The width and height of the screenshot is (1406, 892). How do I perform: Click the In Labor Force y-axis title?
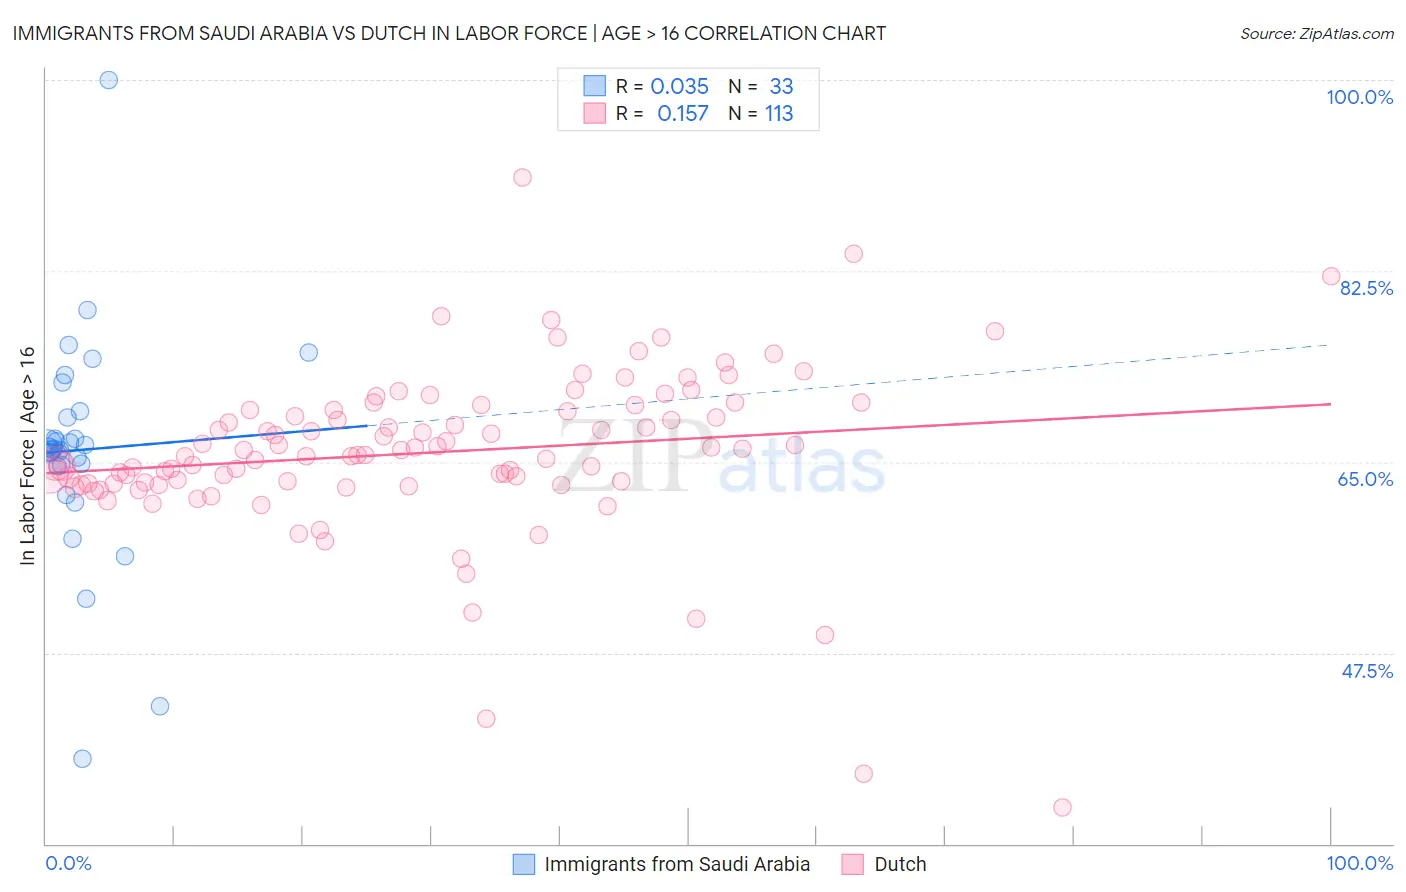(27, 455)
